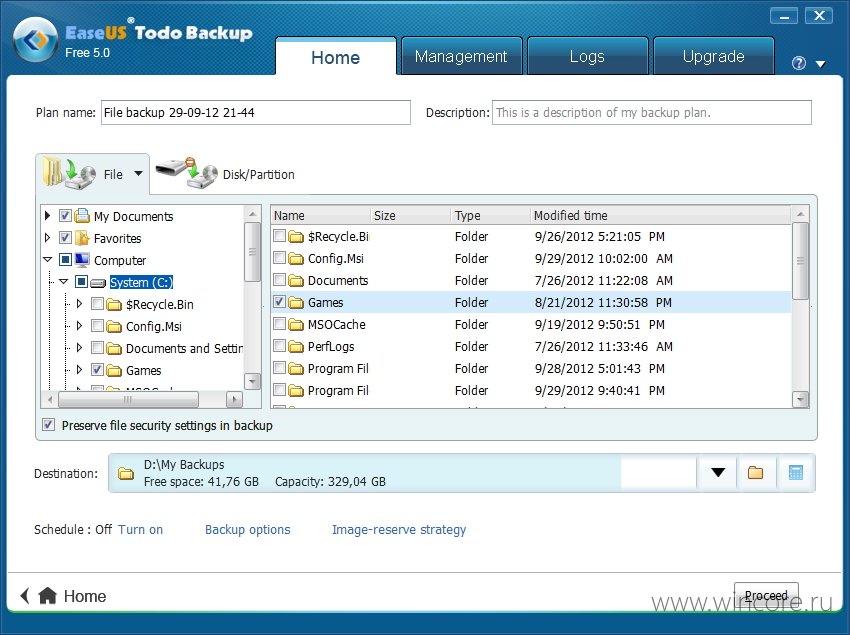
Task: Expand the Favorites tree node
Action: (47, 238)
